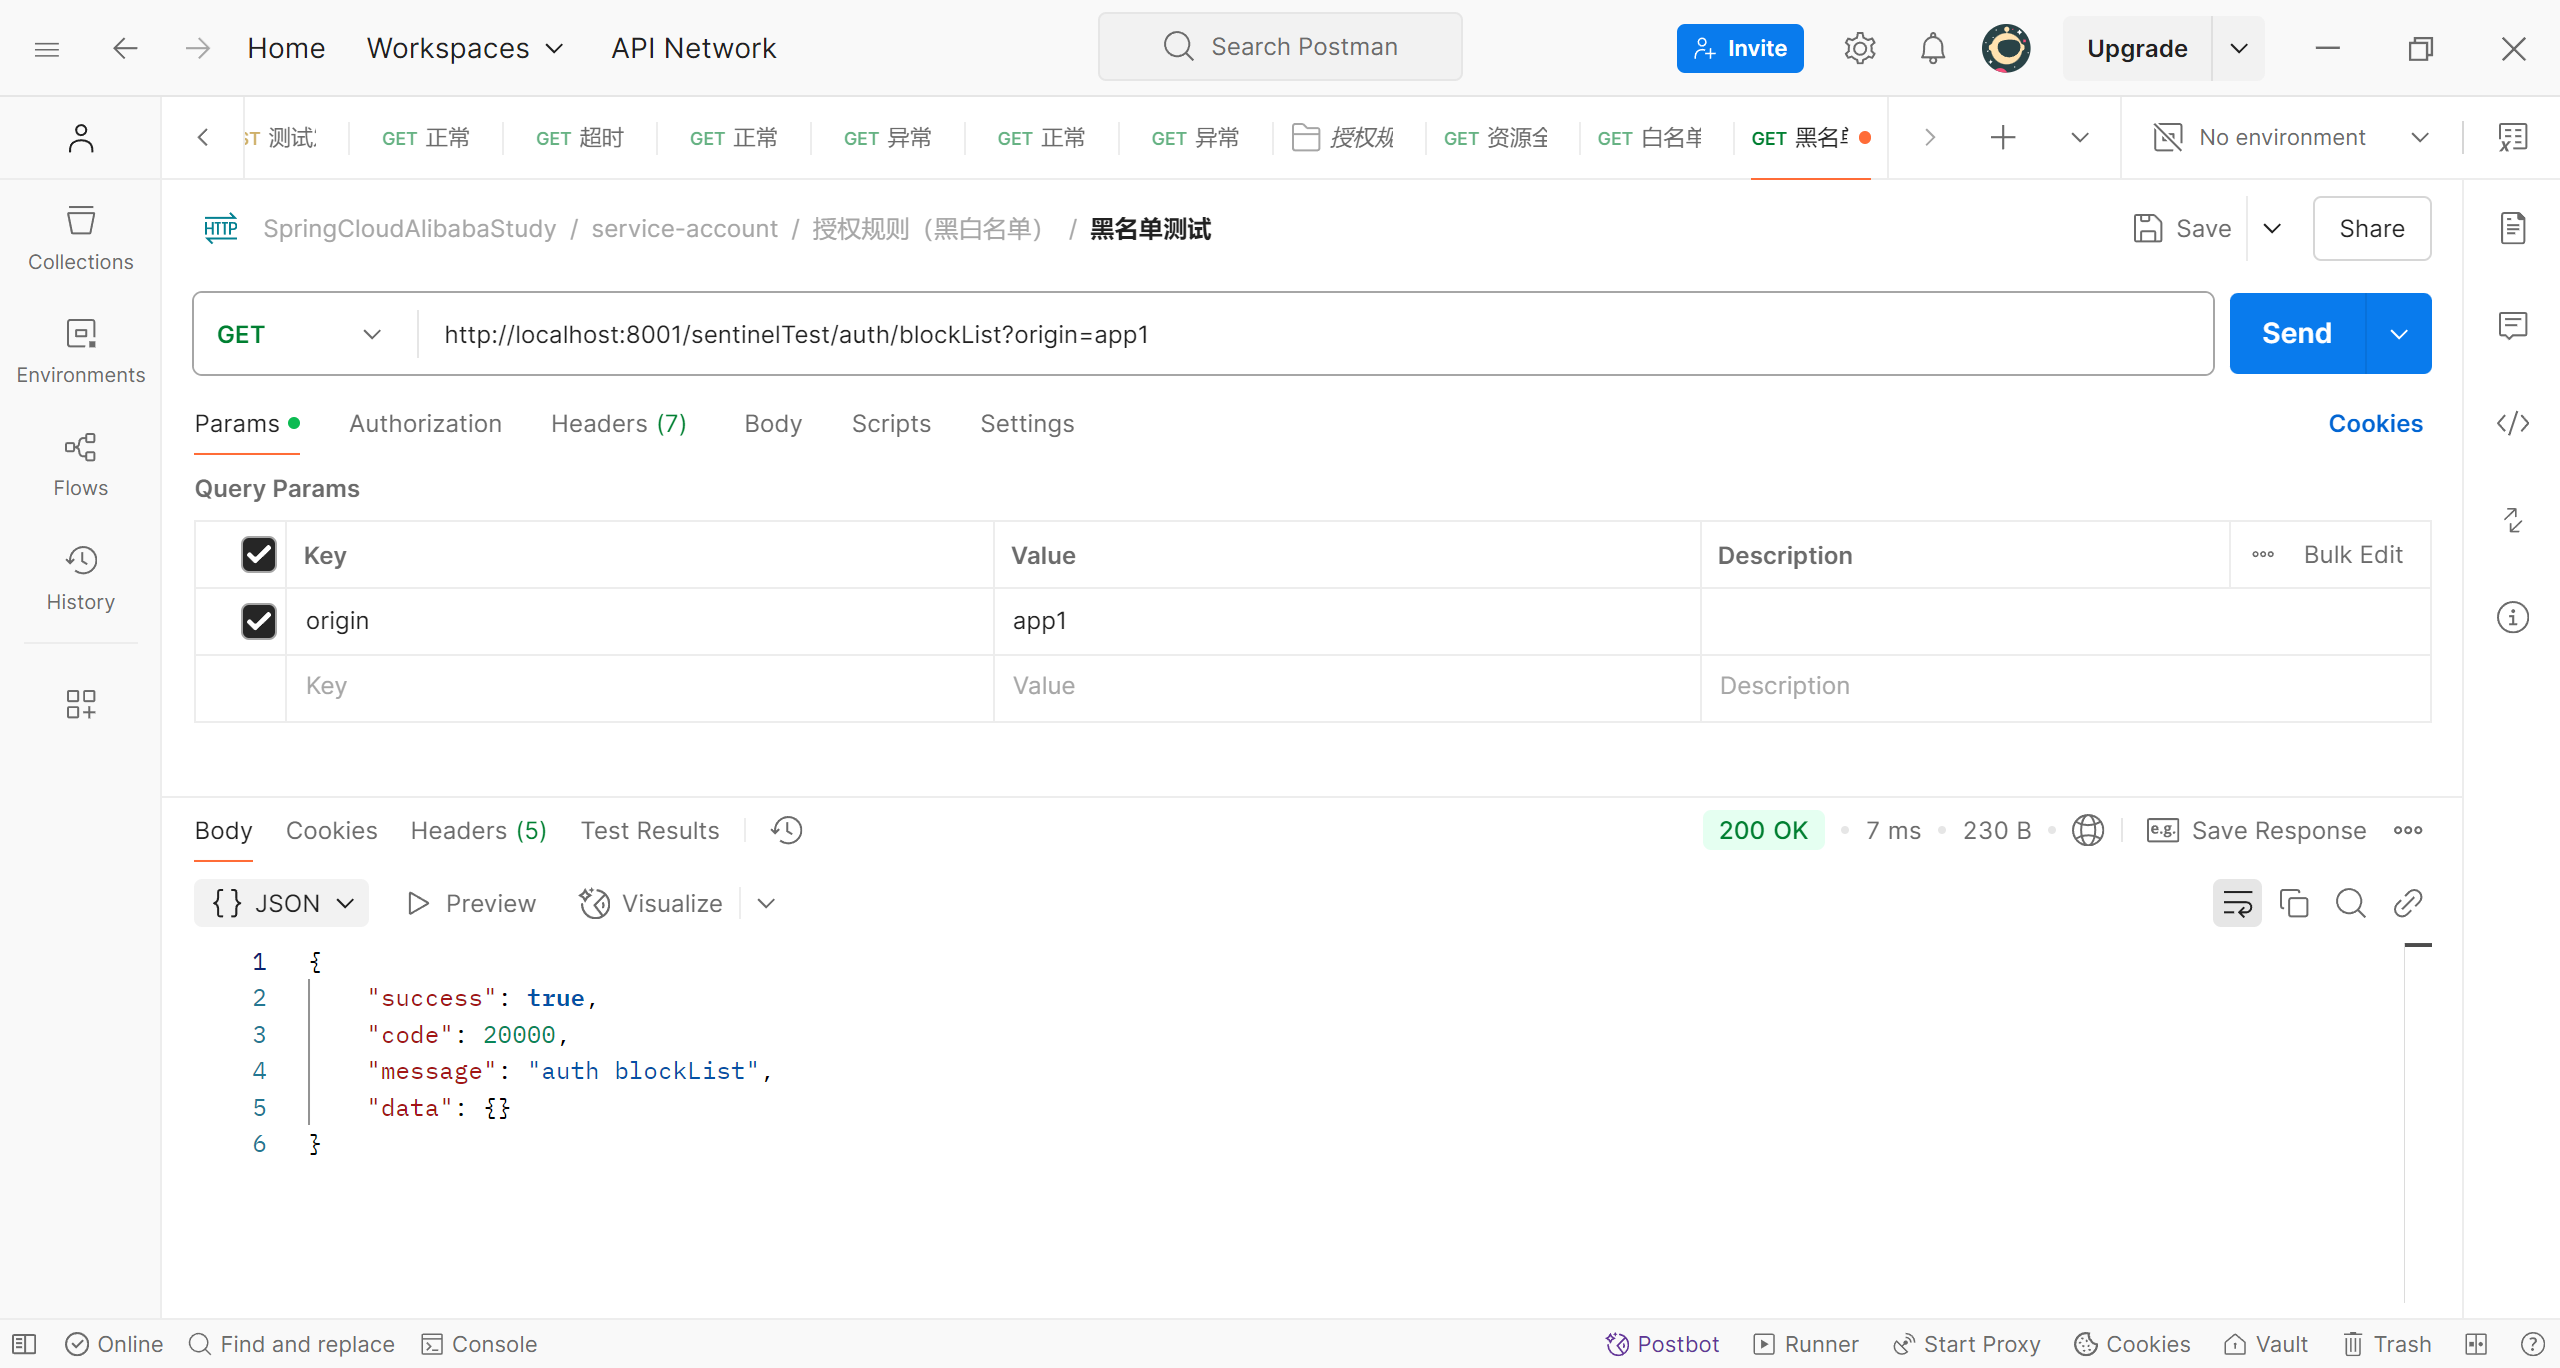Switch to the Authorization tab

[x=425, y=423]
